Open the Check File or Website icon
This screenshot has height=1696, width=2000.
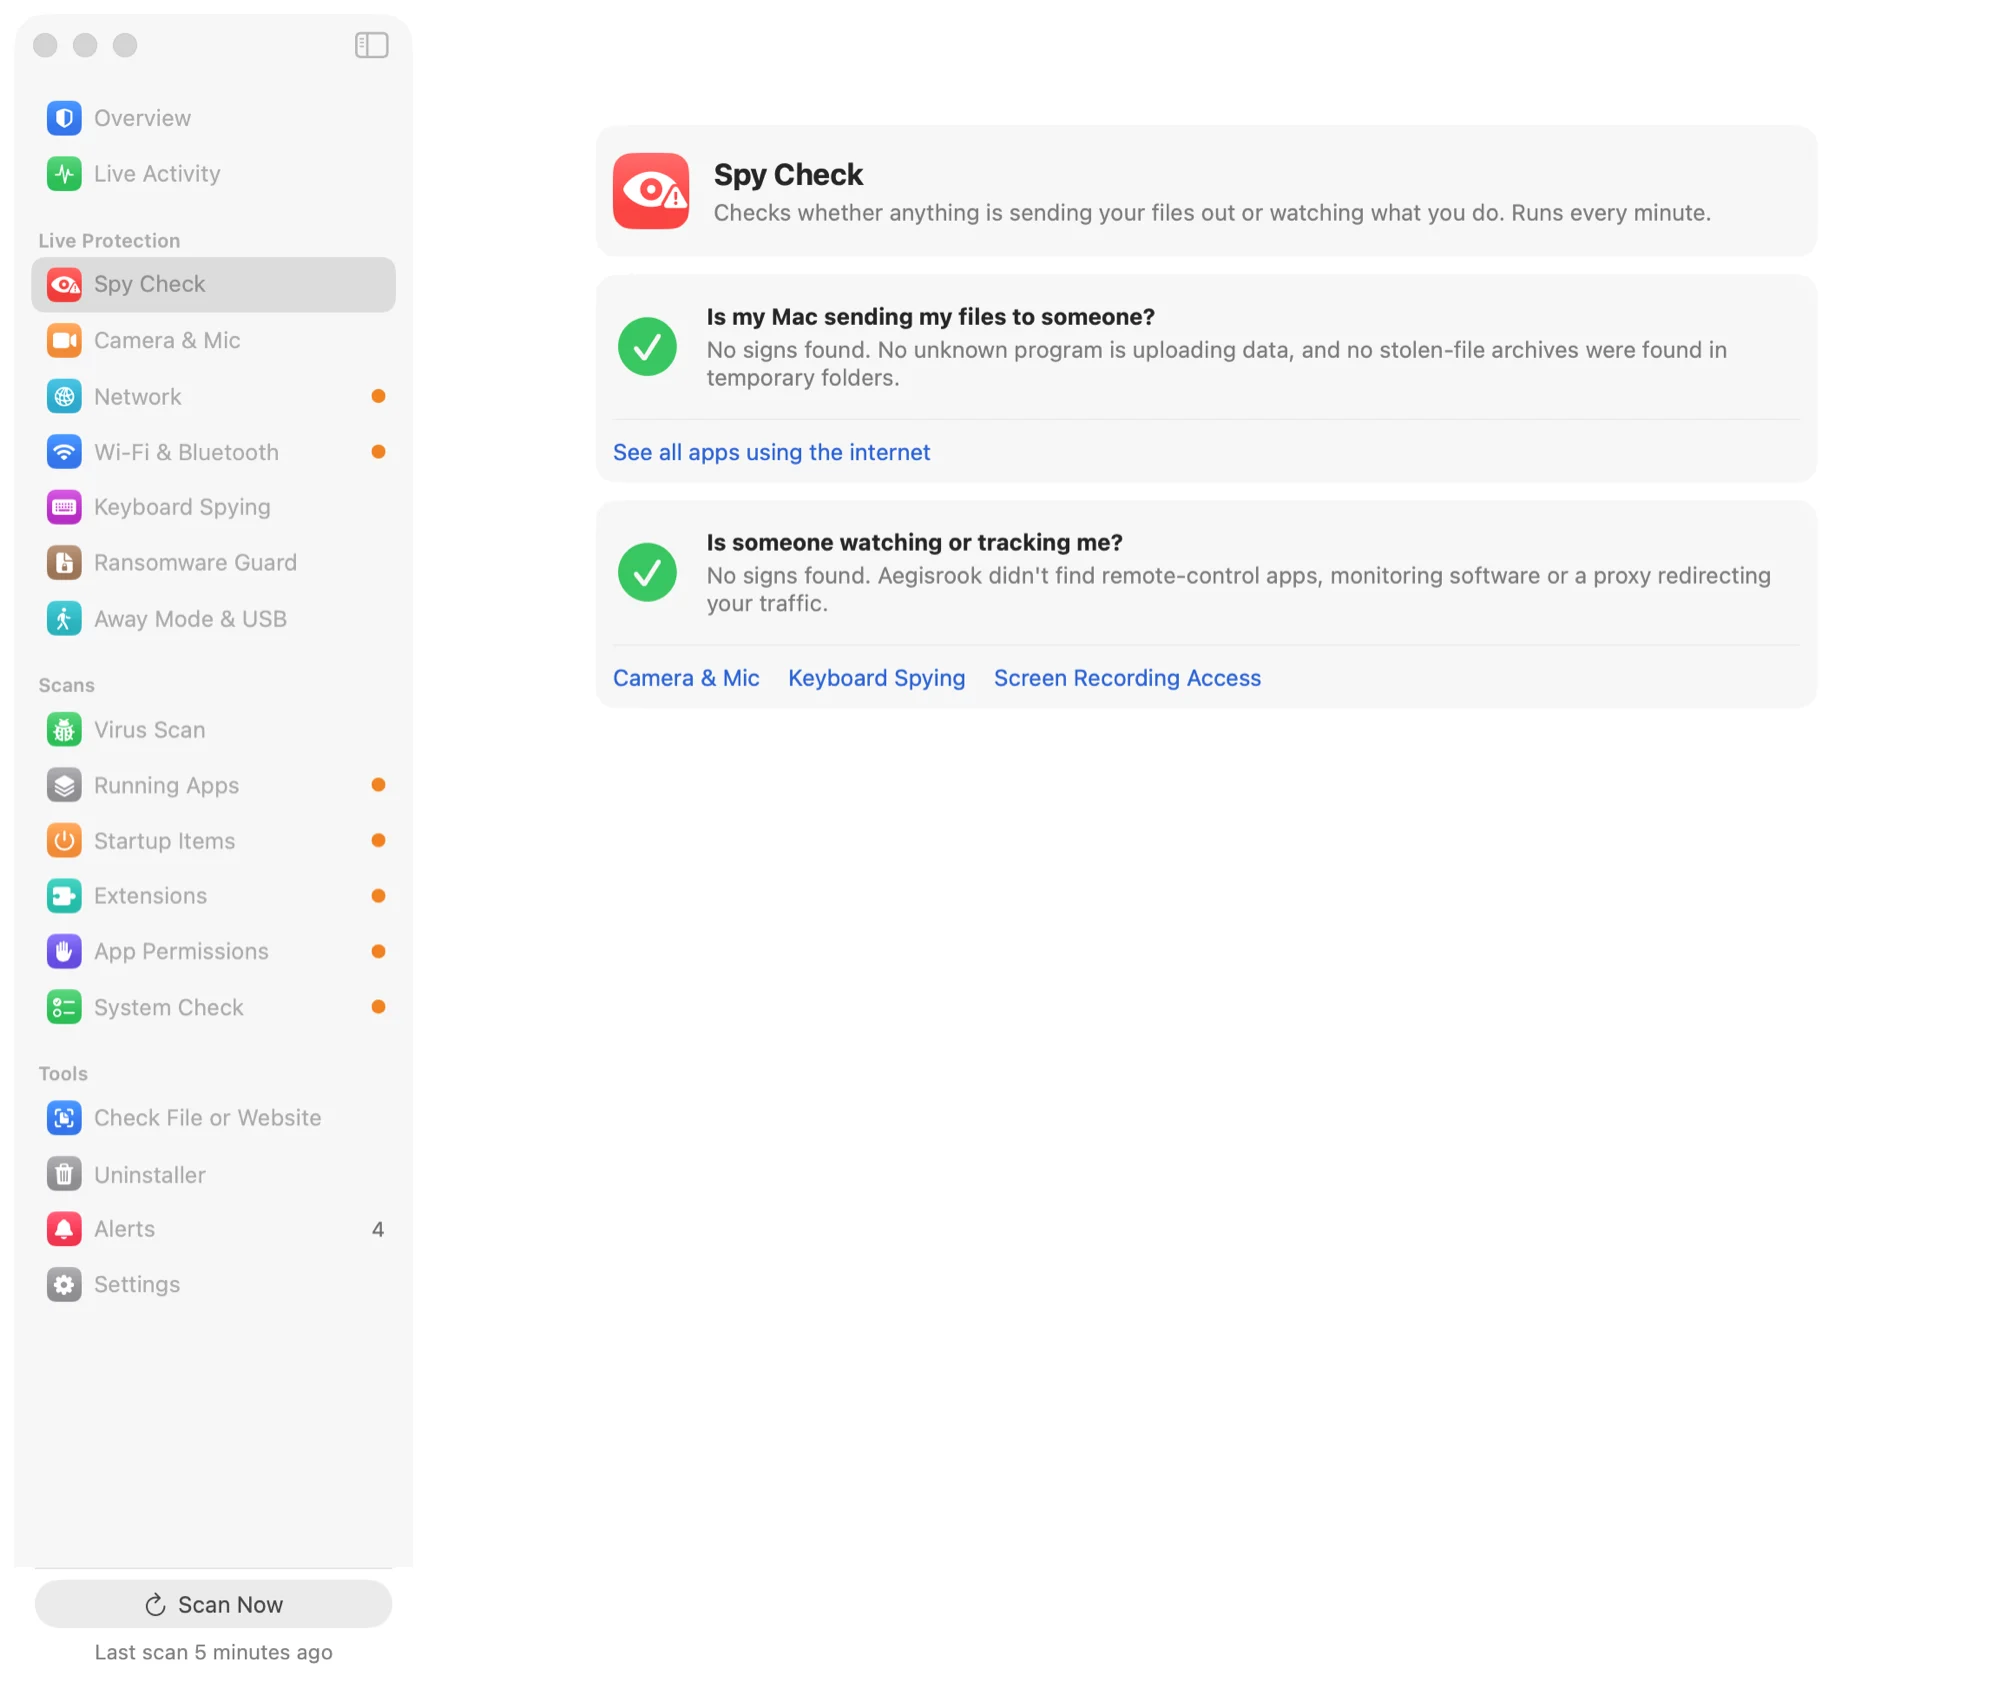click(x=64, y=1118)
